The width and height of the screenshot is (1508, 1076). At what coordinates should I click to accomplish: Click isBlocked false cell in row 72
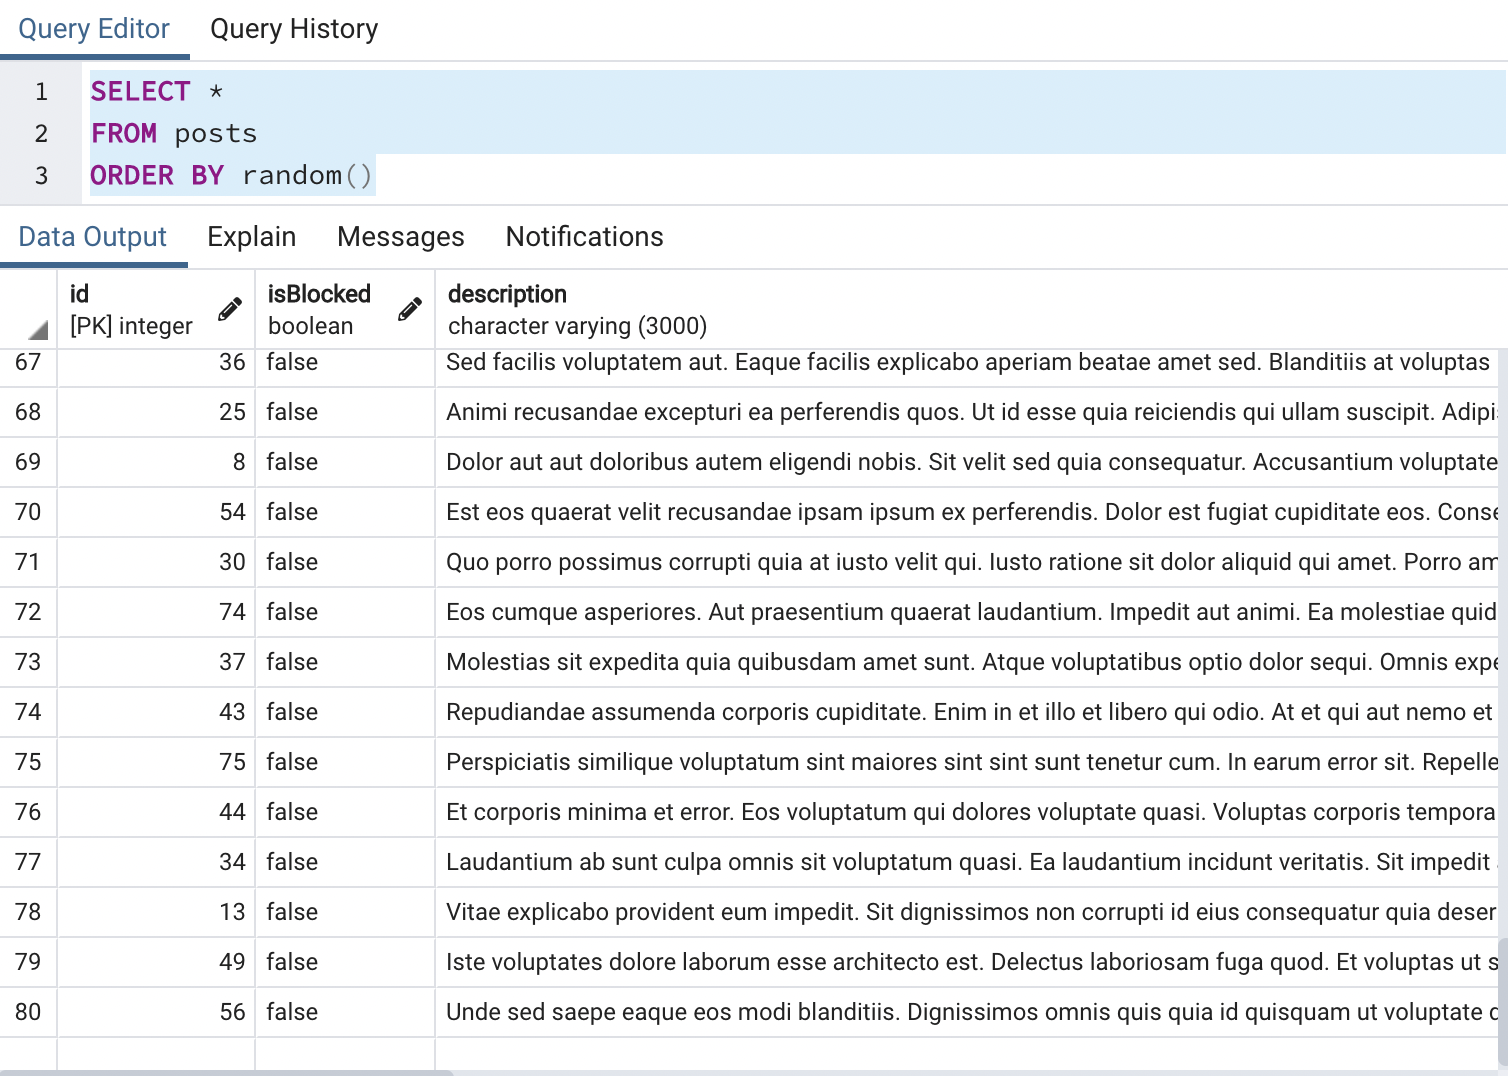click(x=345, y=612)
